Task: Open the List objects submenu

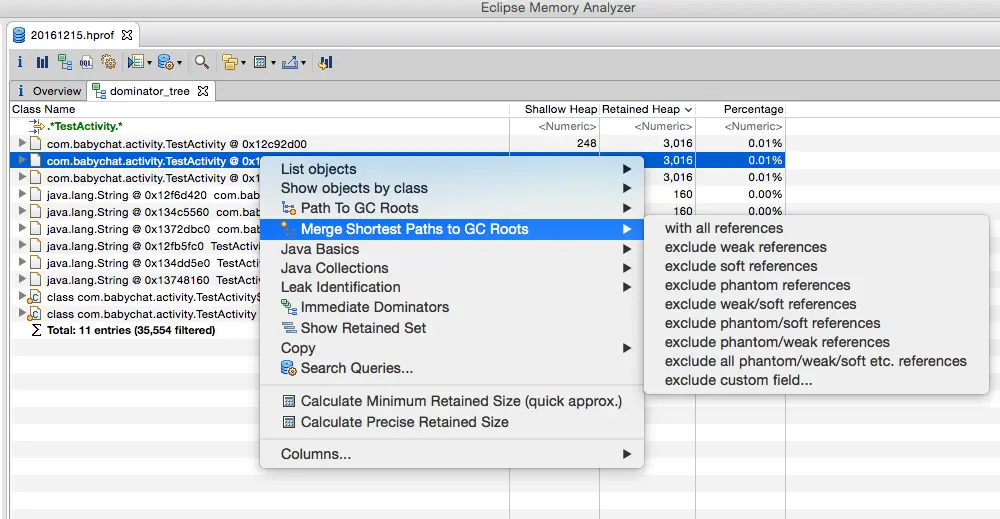Action: 452,169
